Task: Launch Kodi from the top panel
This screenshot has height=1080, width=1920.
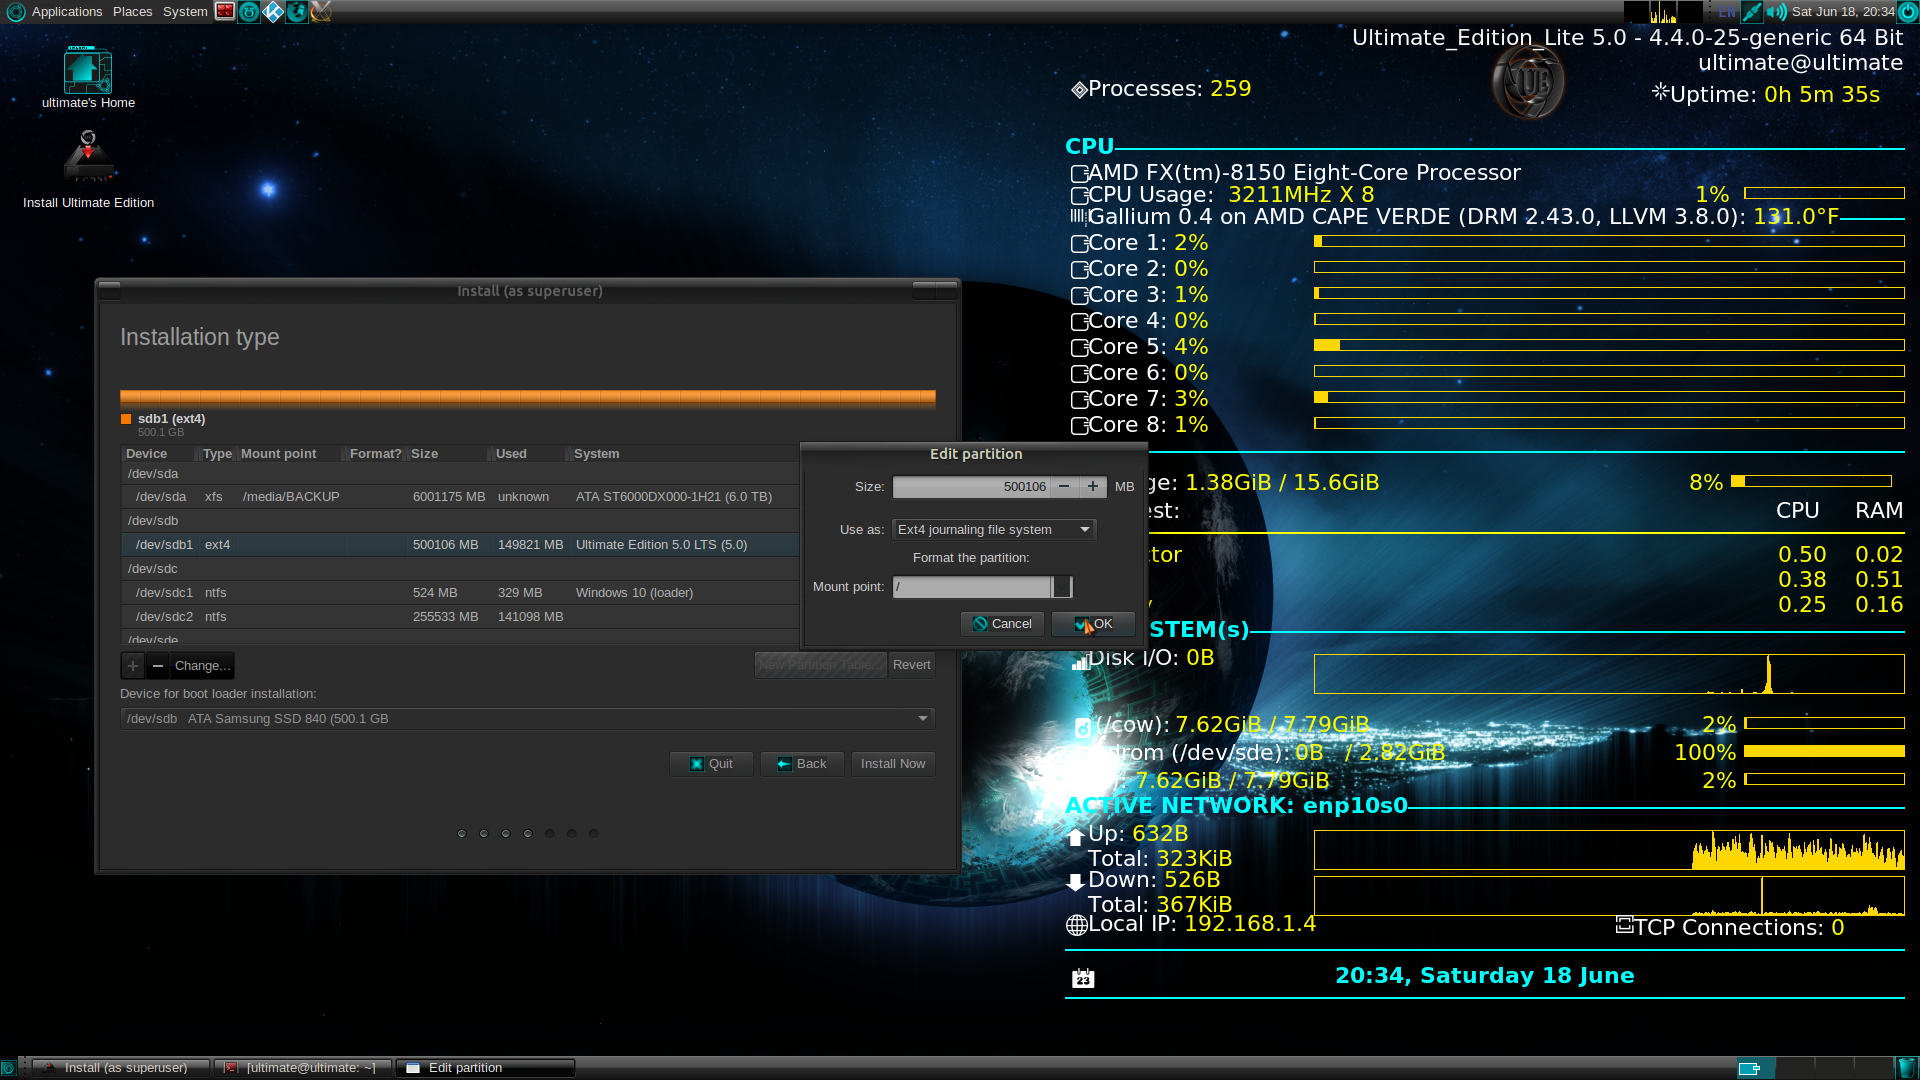Action: 273,12
